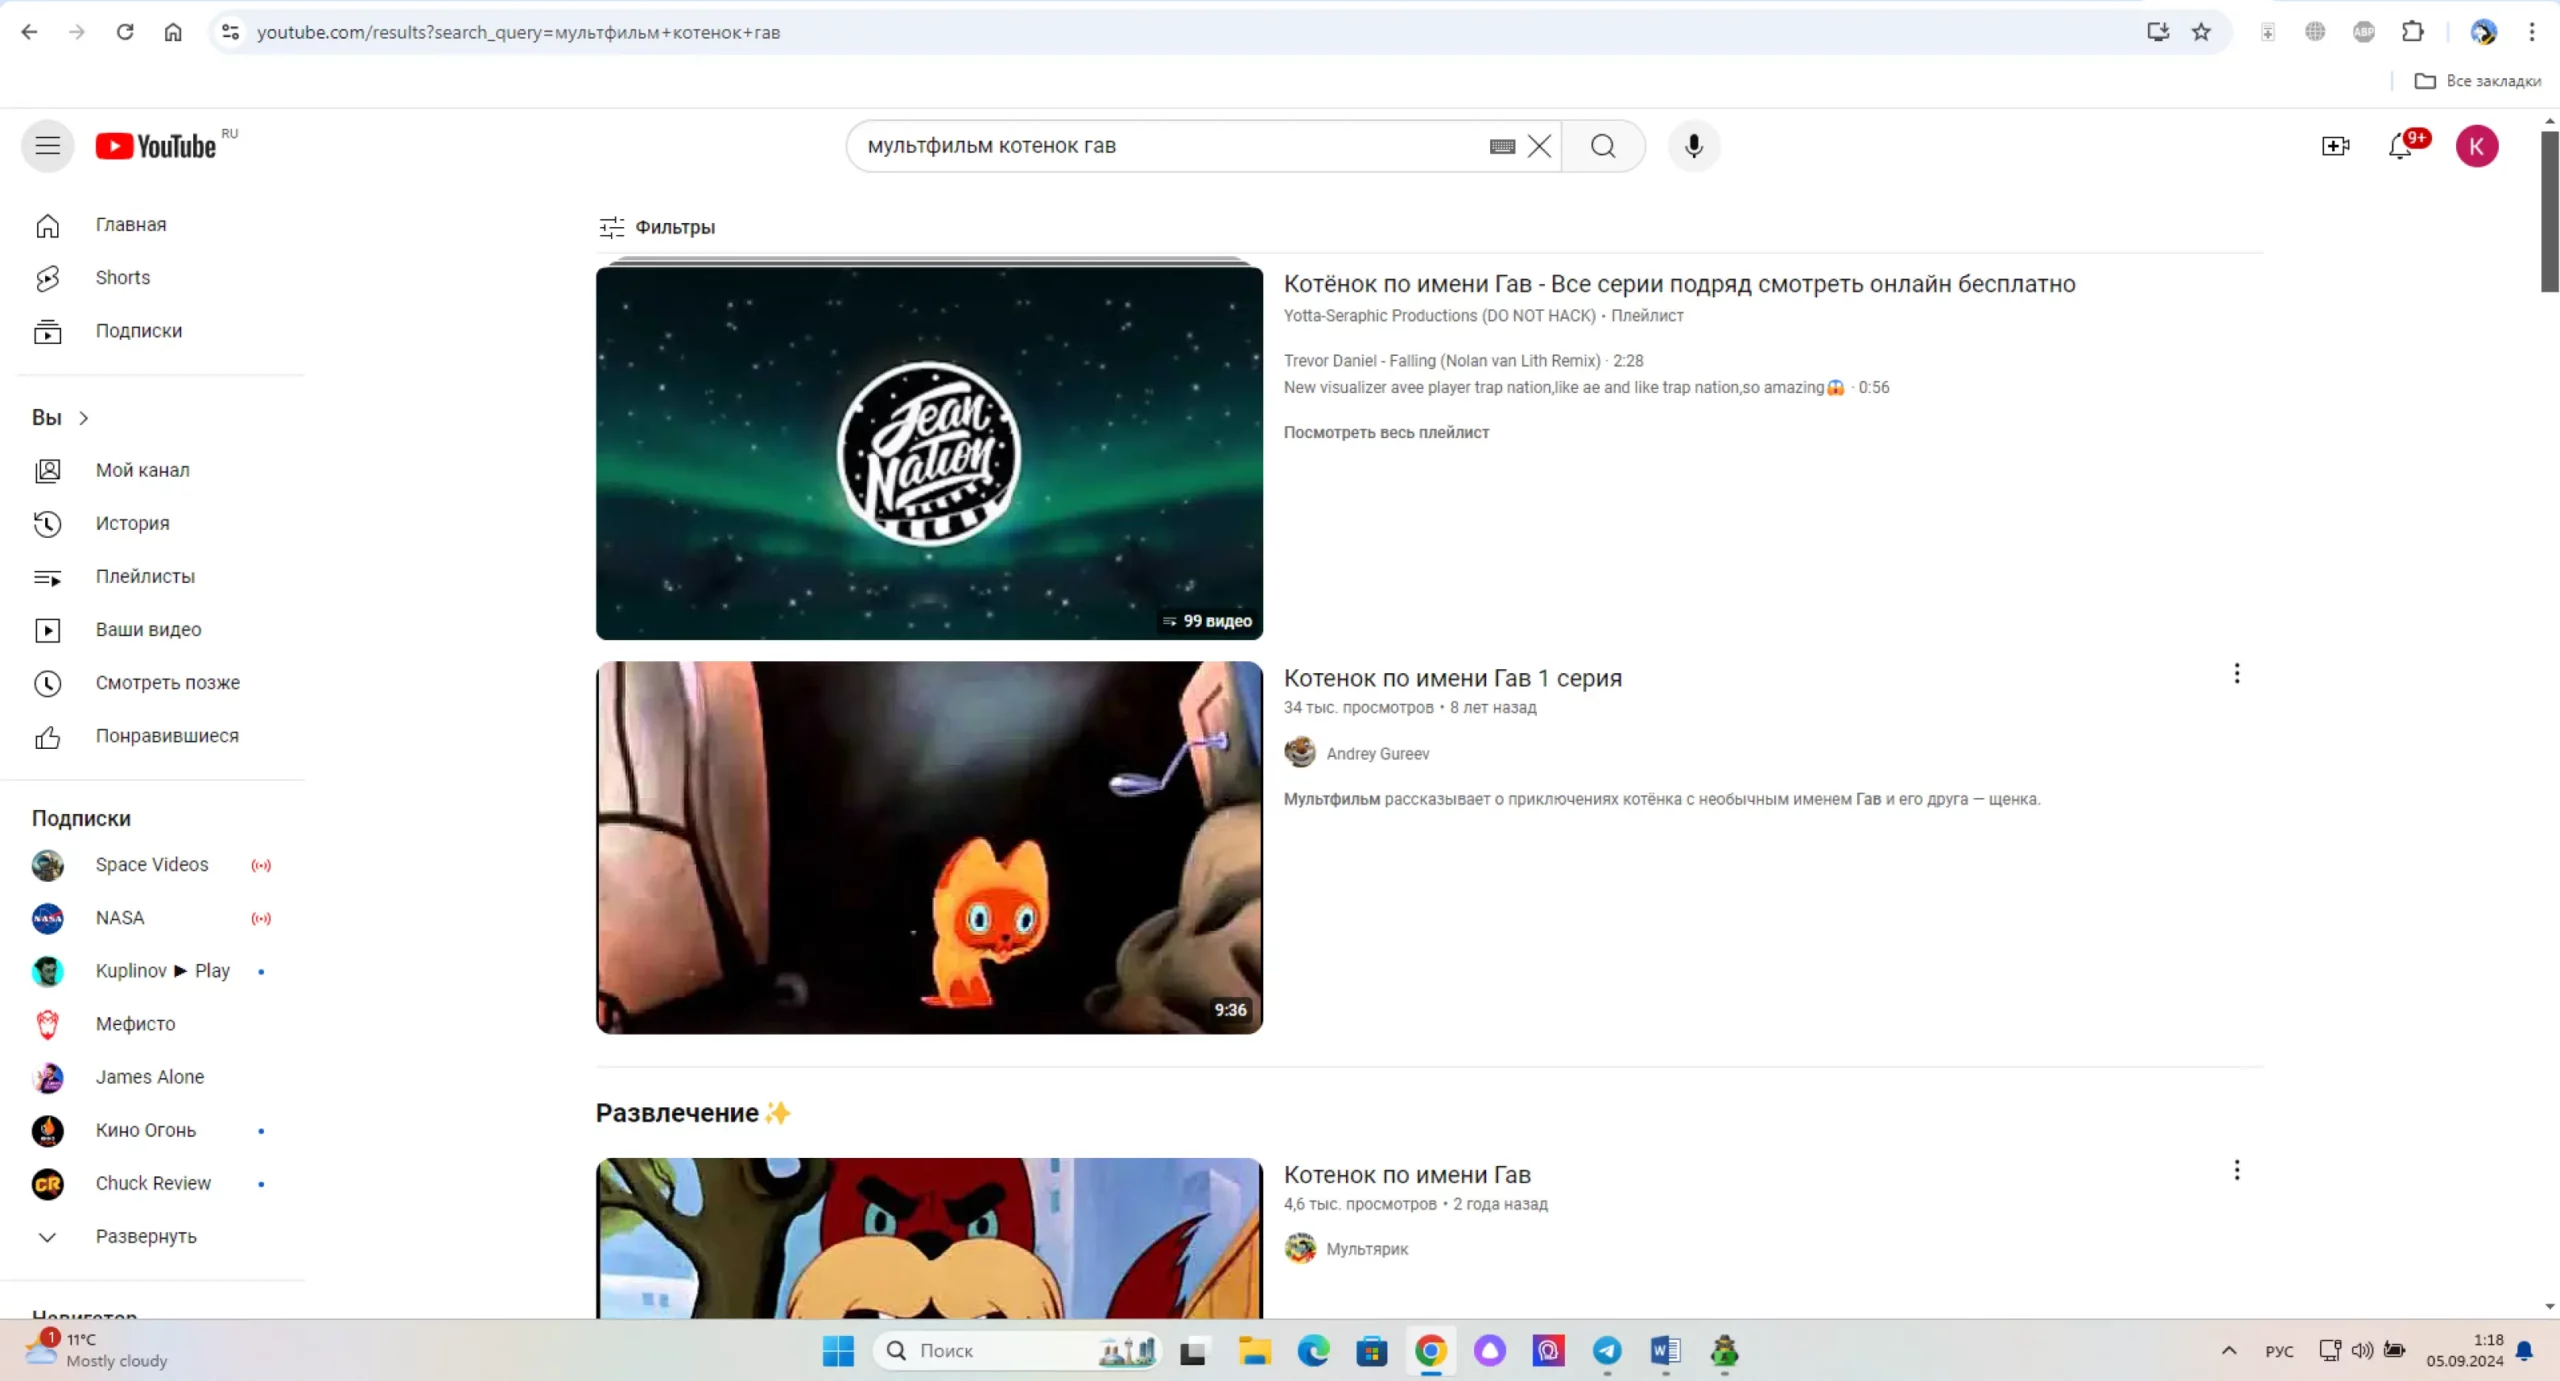The width and height of the screenshot is (2560, 1381).
Task: Bookmark this page with the star icon
Action: coord(2201,32)
